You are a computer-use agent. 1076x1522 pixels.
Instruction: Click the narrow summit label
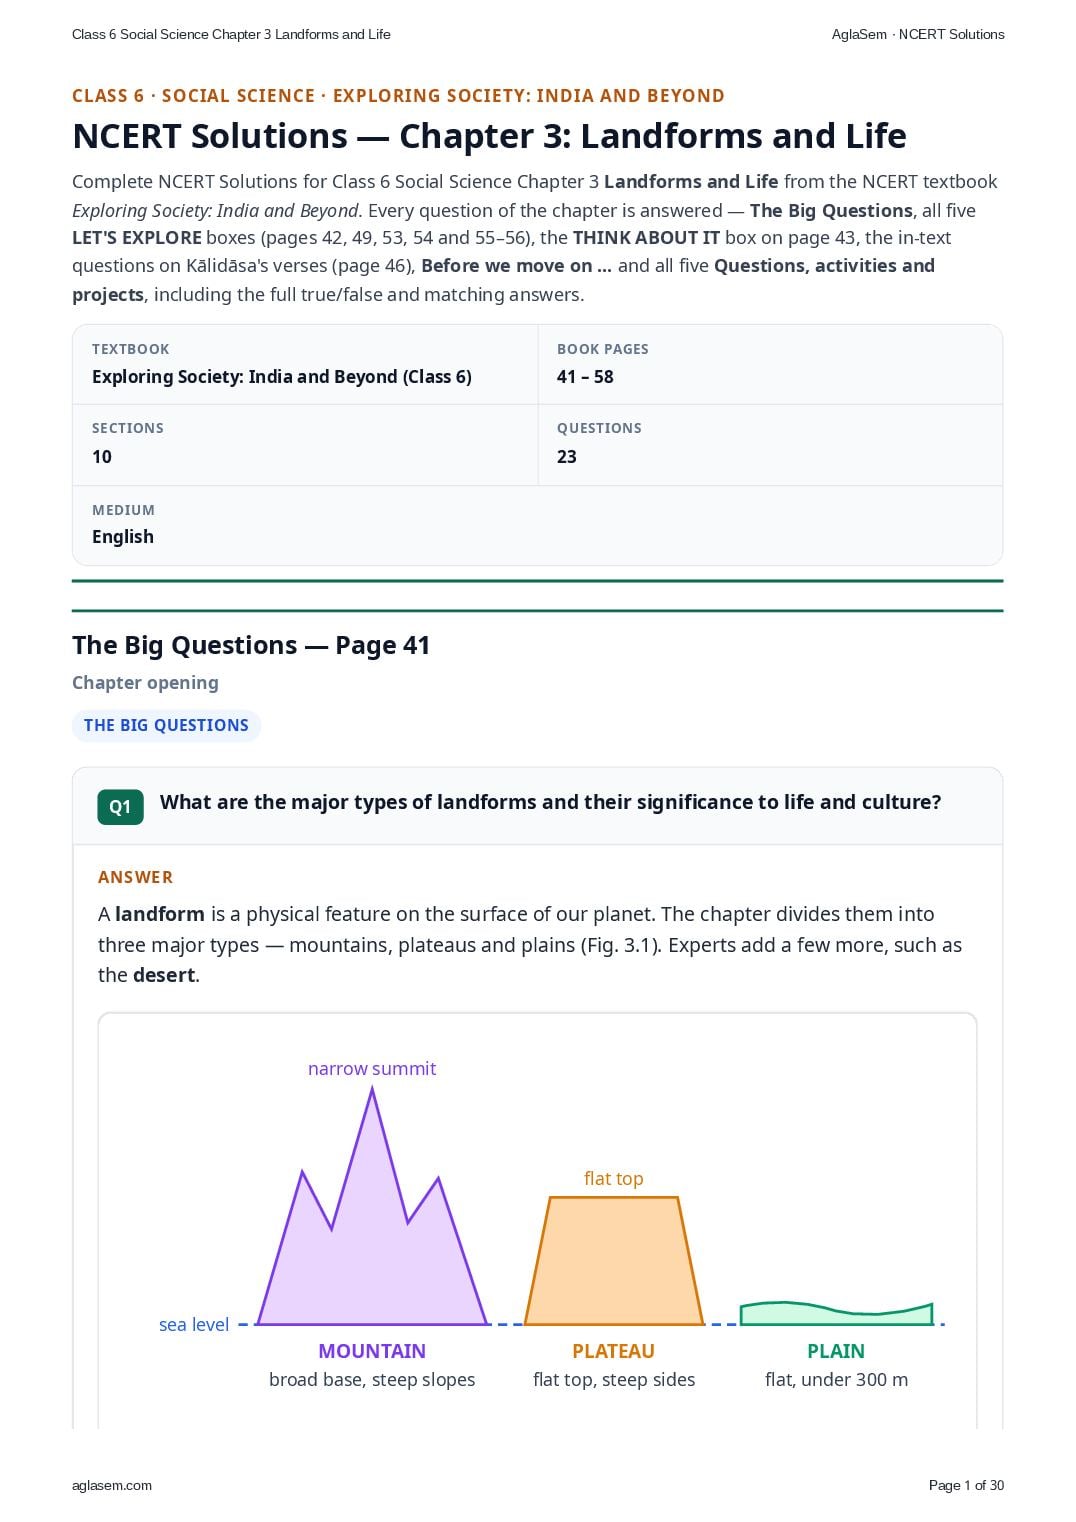click(372, 1069)
